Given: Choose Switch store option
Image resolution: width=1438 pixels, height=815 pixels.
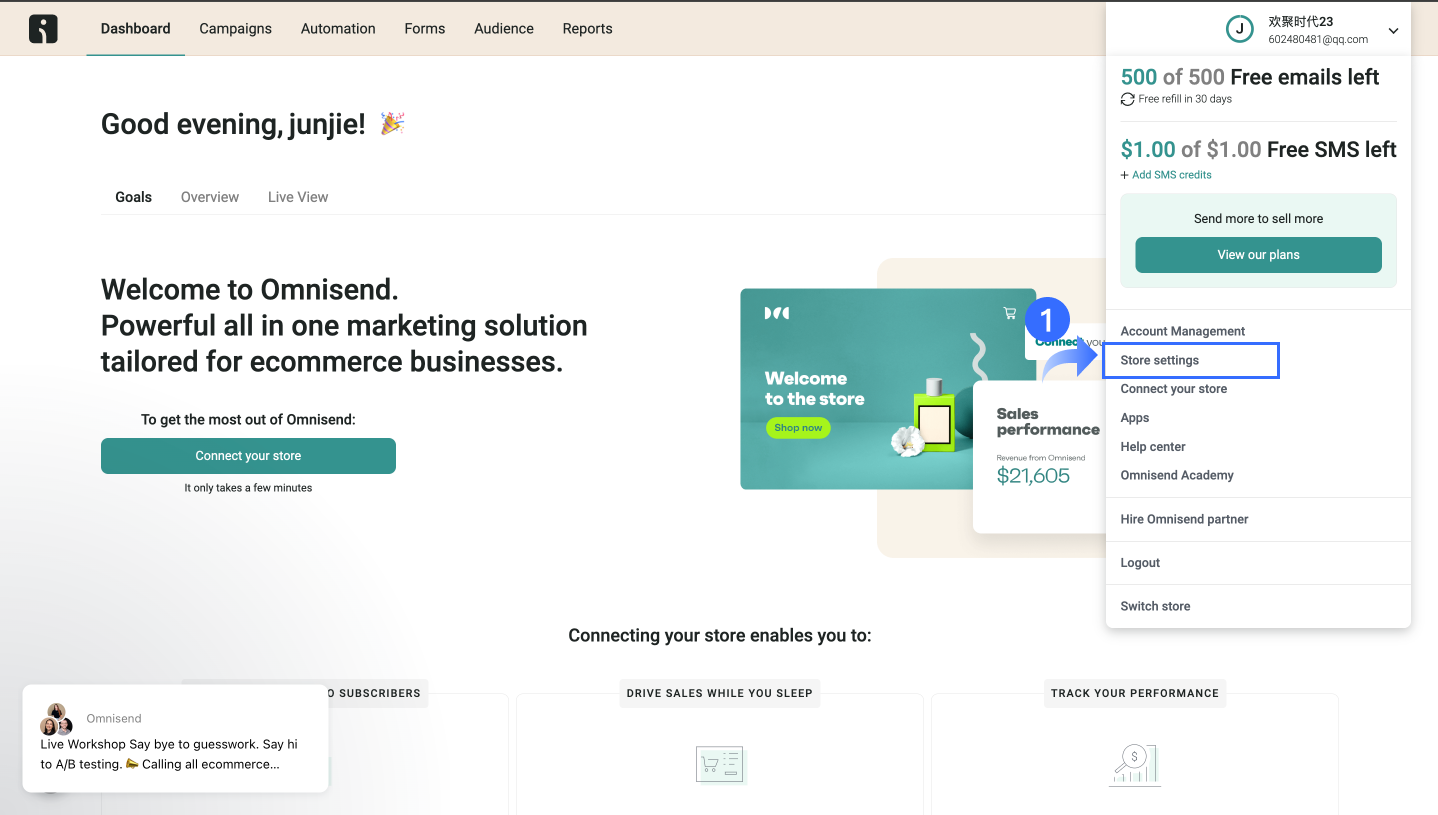Looking at the screenshot, I should pyautogui.click(x=1155, y=606).
